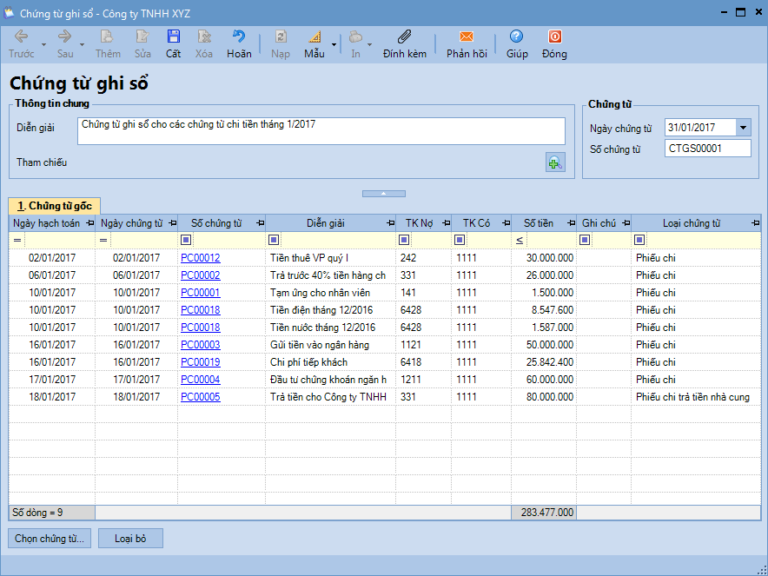Toggle pin on Số tiền column header

click(x=570, y=223)
